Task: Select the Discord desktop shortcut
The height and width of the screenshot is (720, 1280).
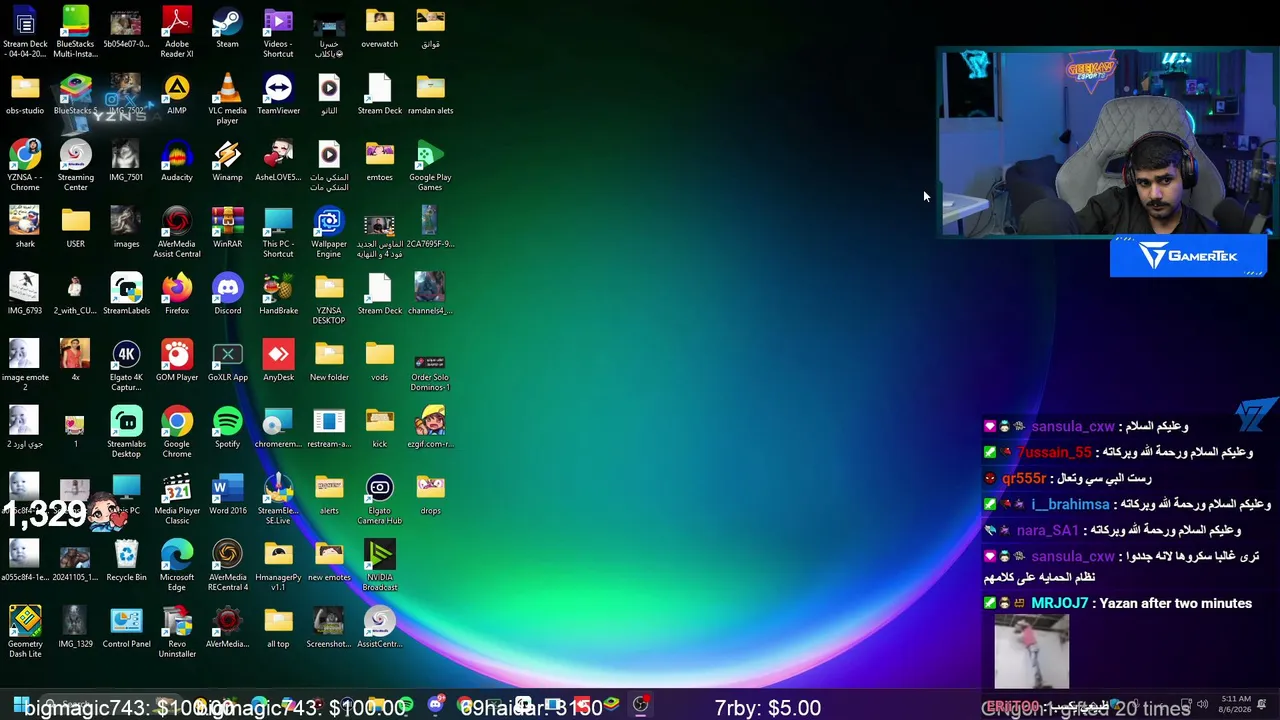Action: tap(227, 294)
